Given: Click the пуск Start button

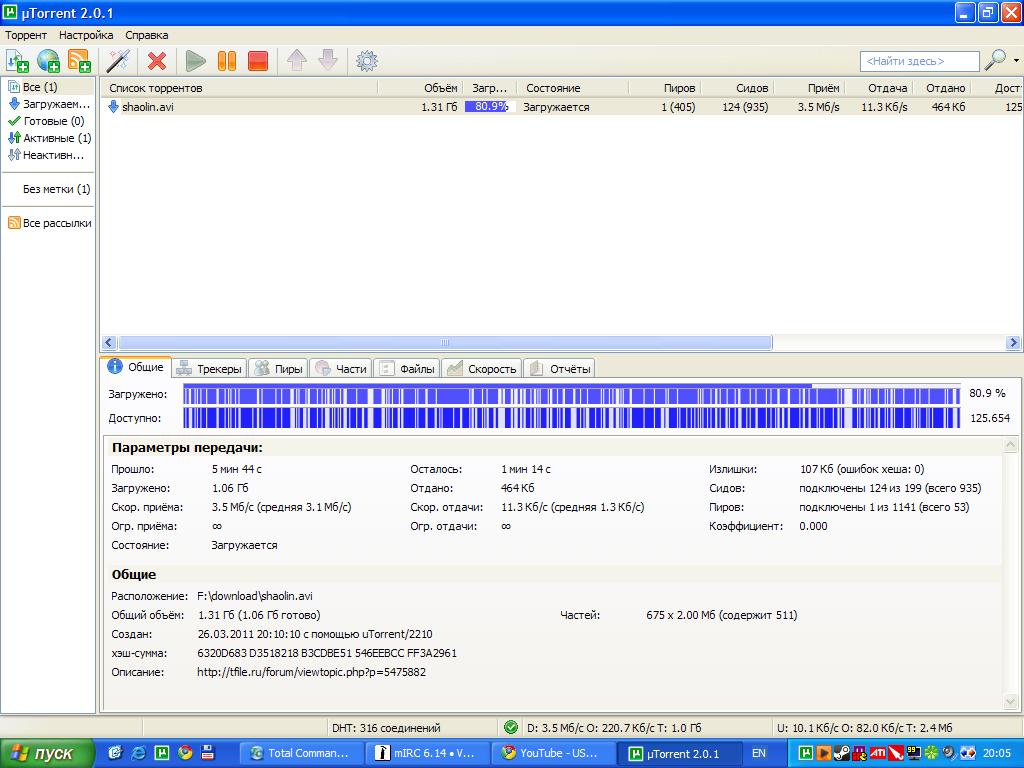Looking at the screenshot, I should pos(47,753).
